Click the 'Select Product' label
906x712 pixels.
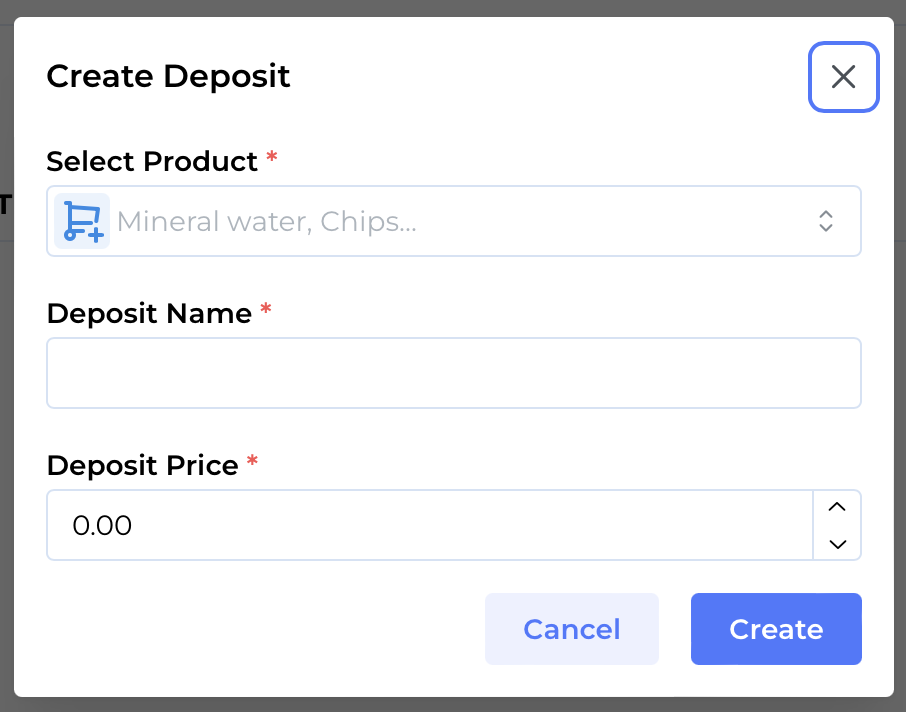point(152,161)
